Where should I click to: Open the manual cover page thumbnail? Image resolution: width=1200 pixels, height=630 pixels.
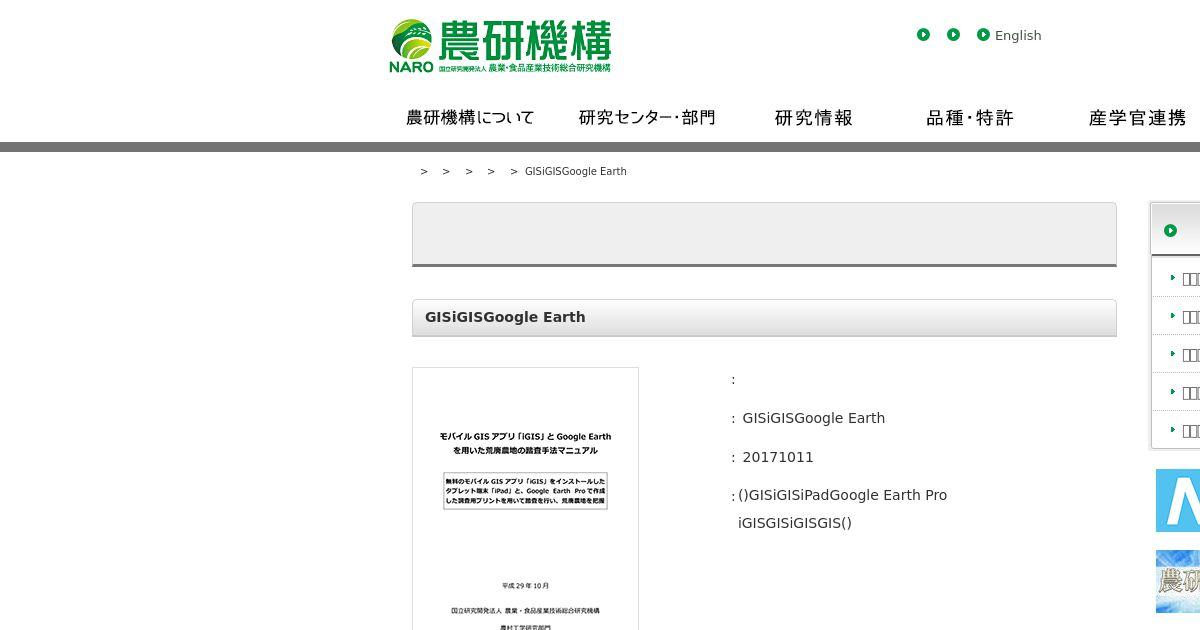click(x=525, y=499)
